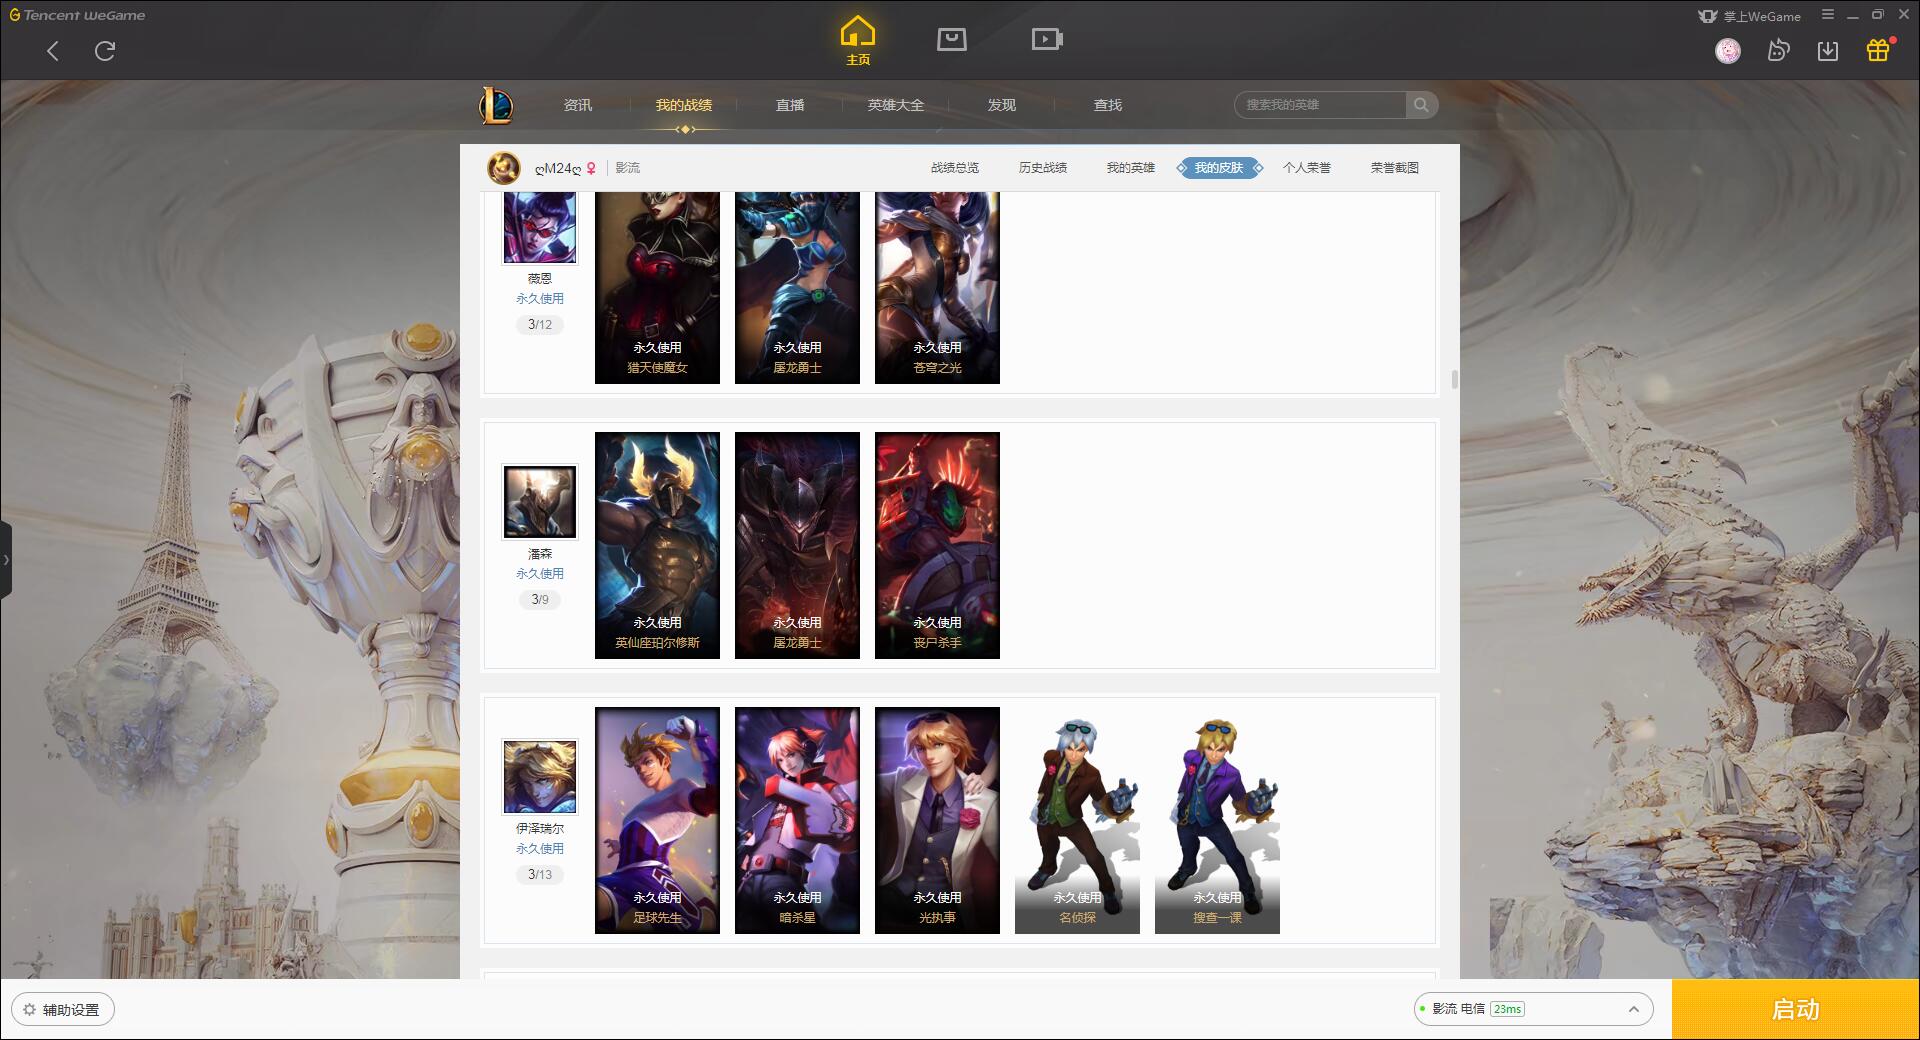The width and height of the screenshot is (1920, 1040).
Task: Open the 名侦探 skin card
Action: pyautogui.click(x=1077, y=820)
